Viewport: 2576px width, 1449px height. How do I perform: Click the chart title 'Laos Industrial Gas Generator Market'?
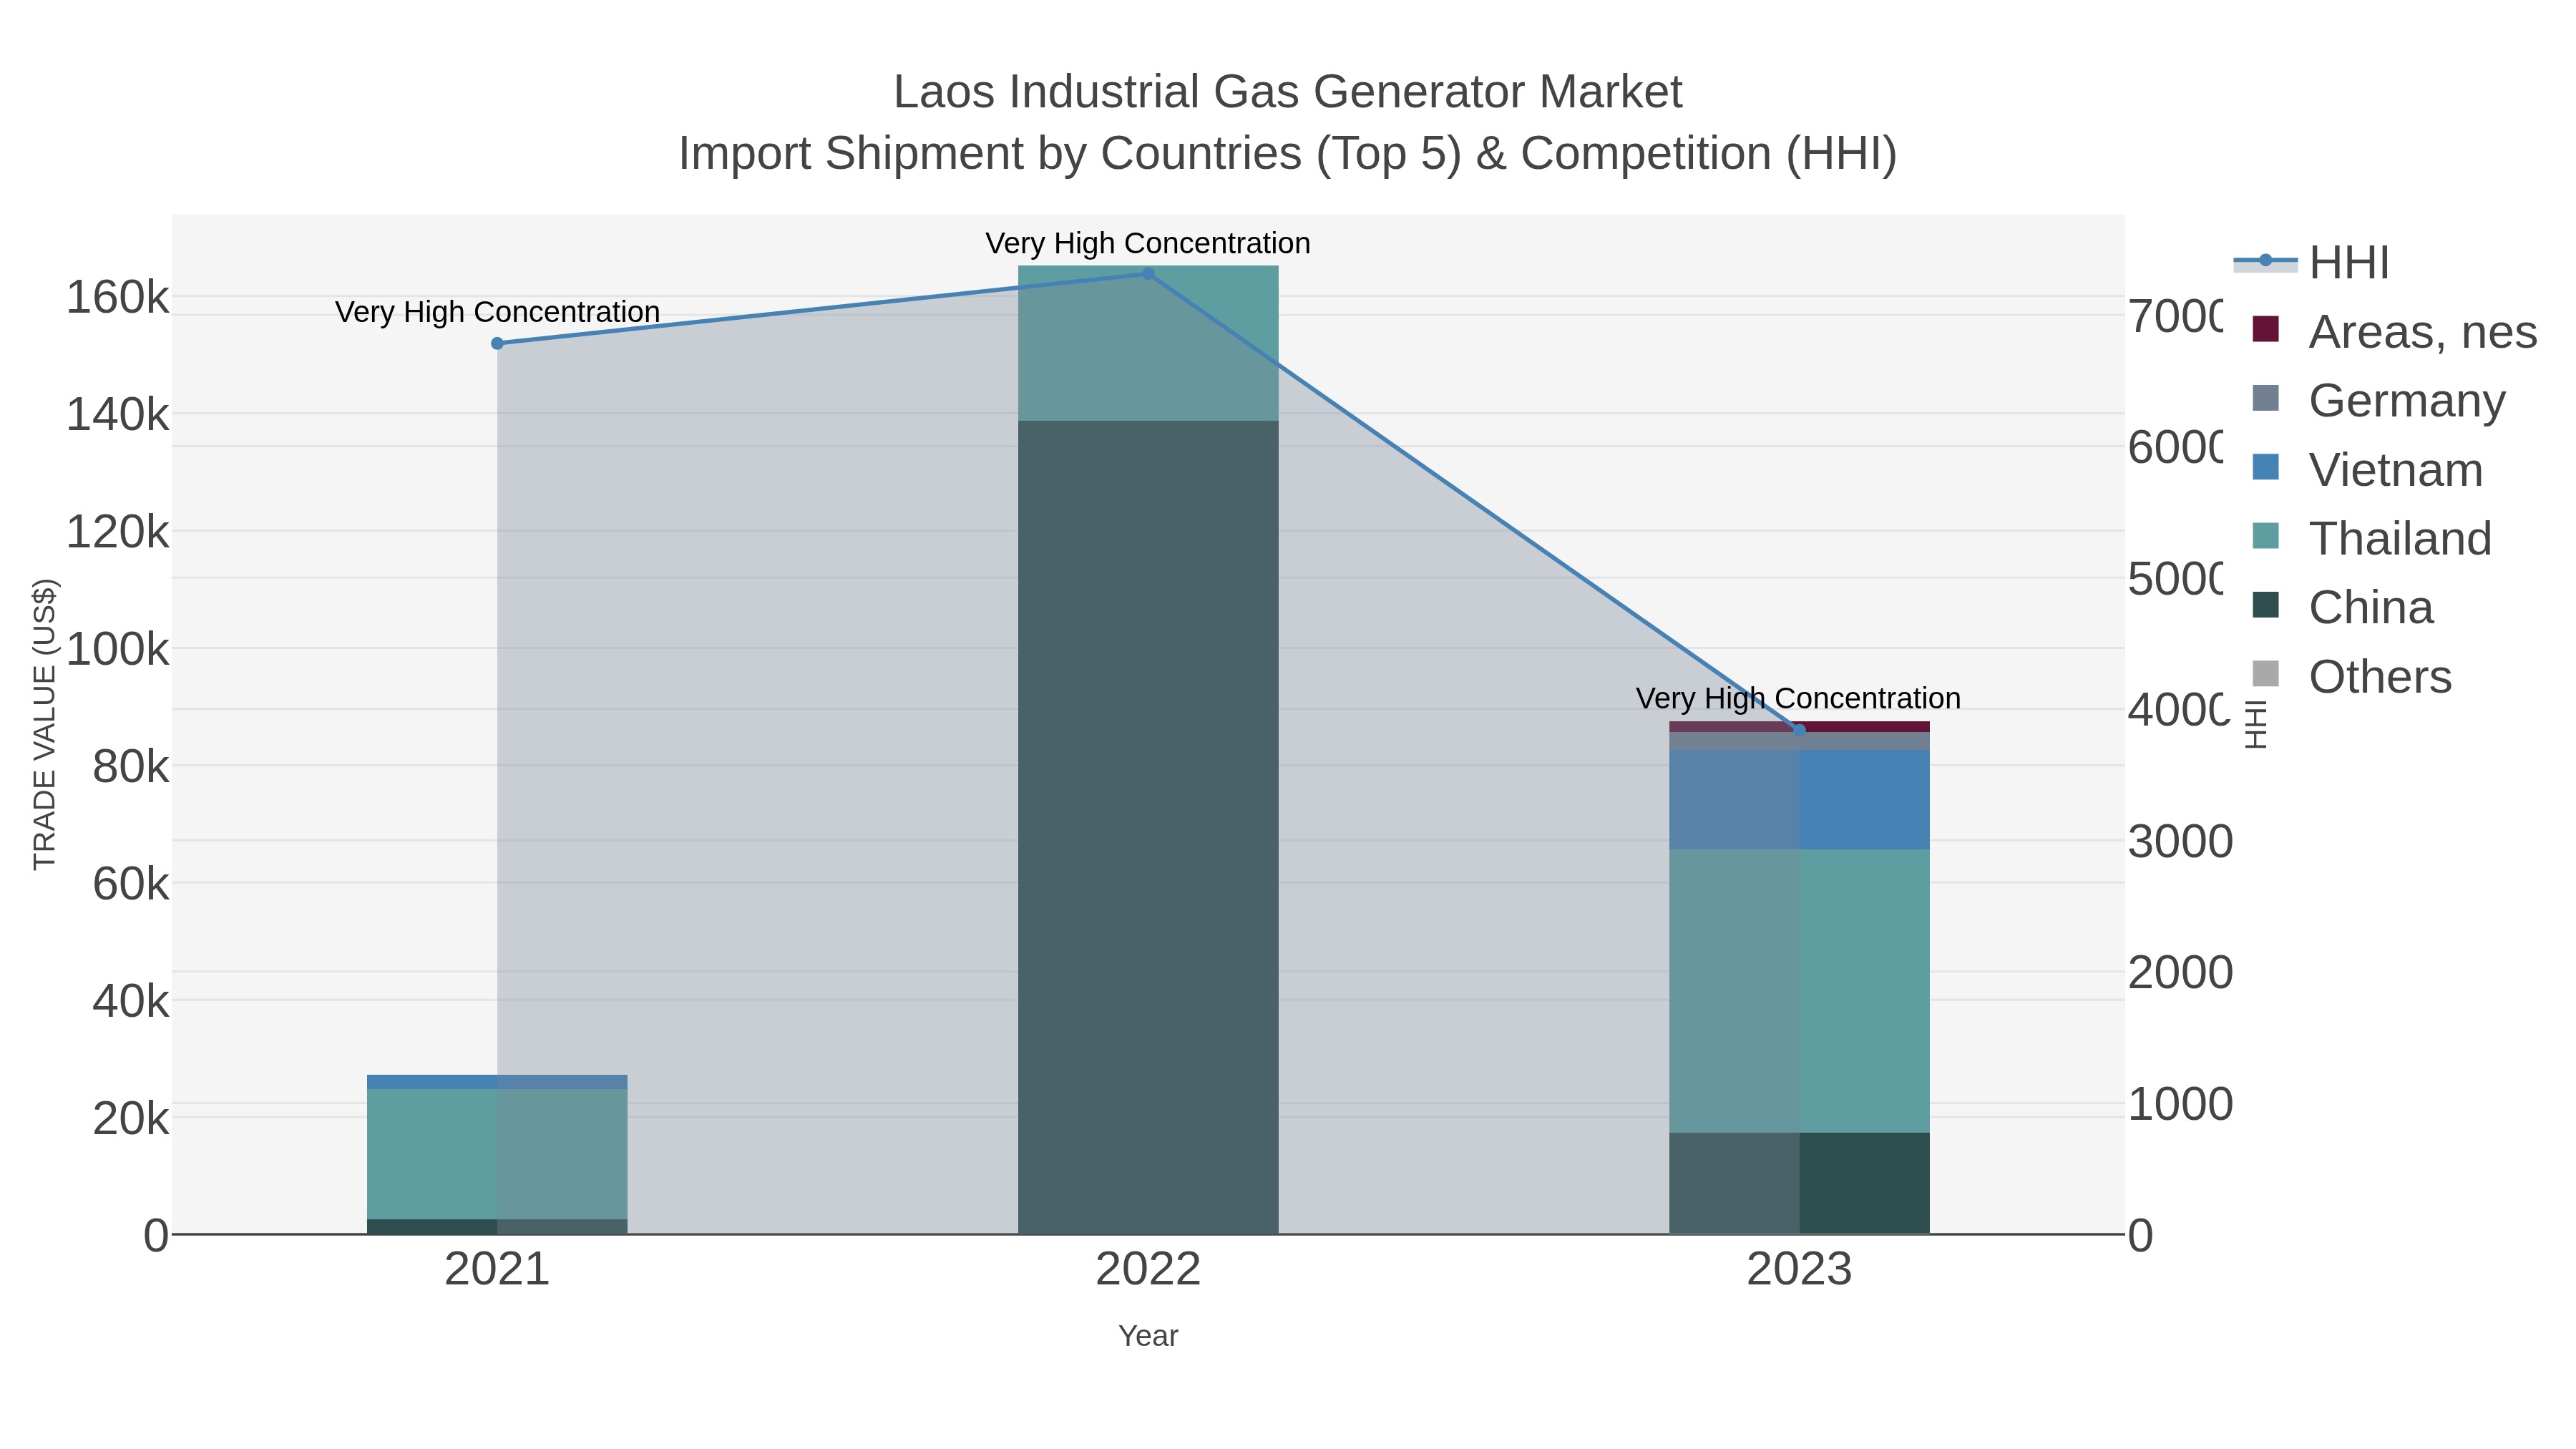point(1288,92)
